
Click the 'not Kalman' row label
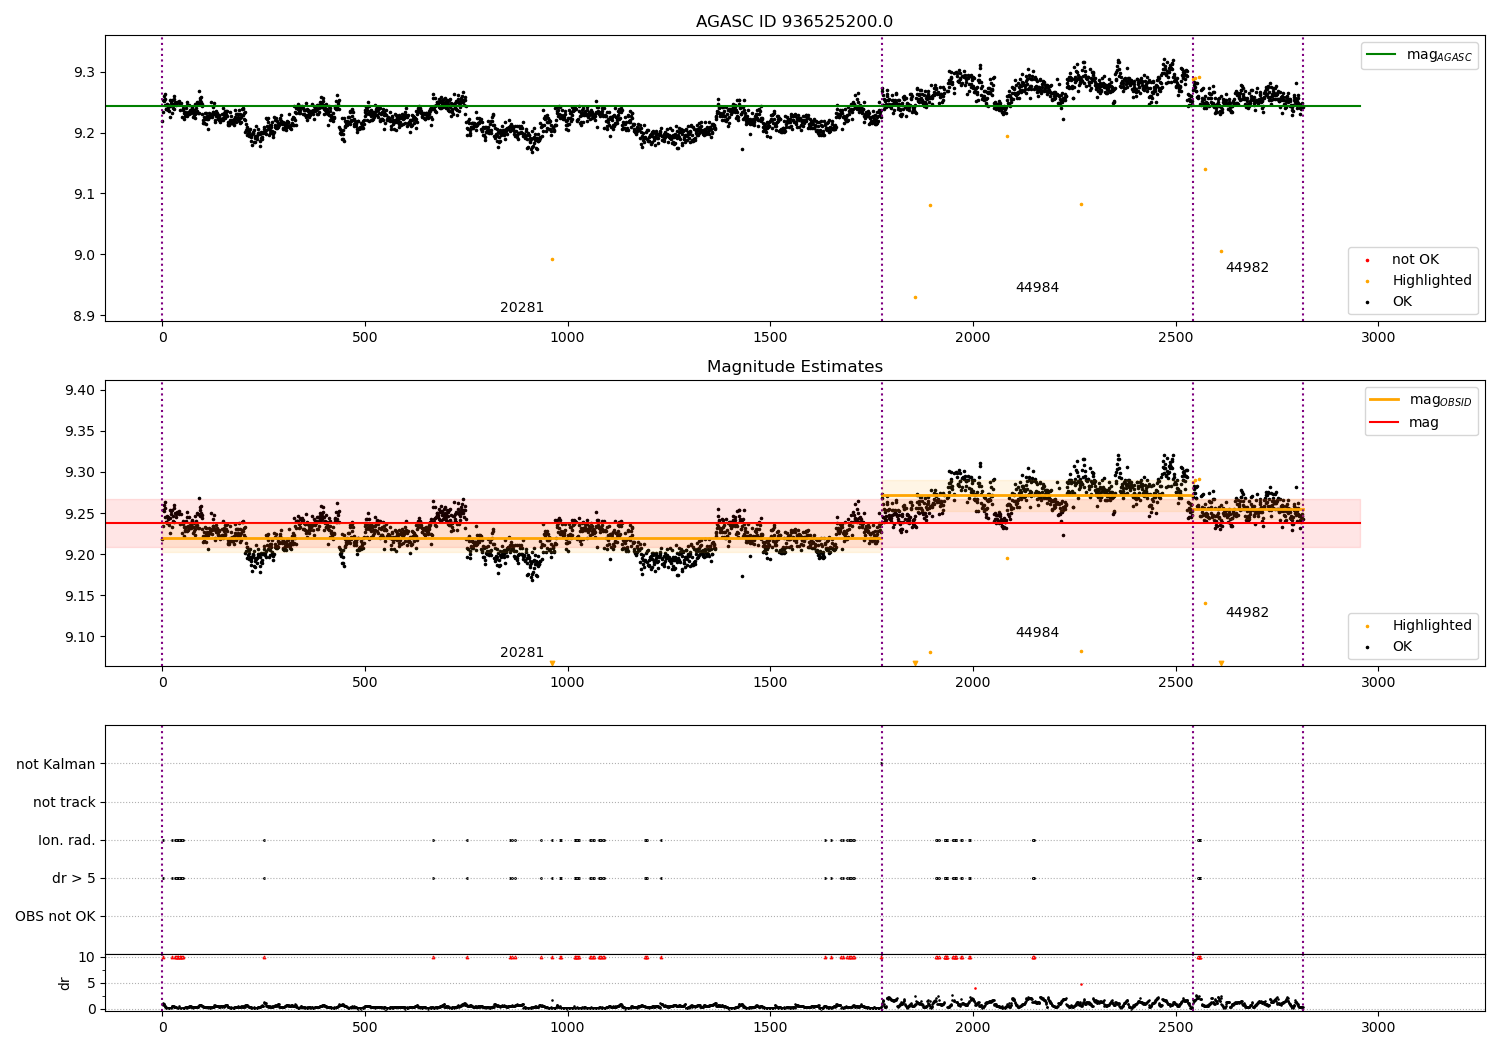pos(56,765)
